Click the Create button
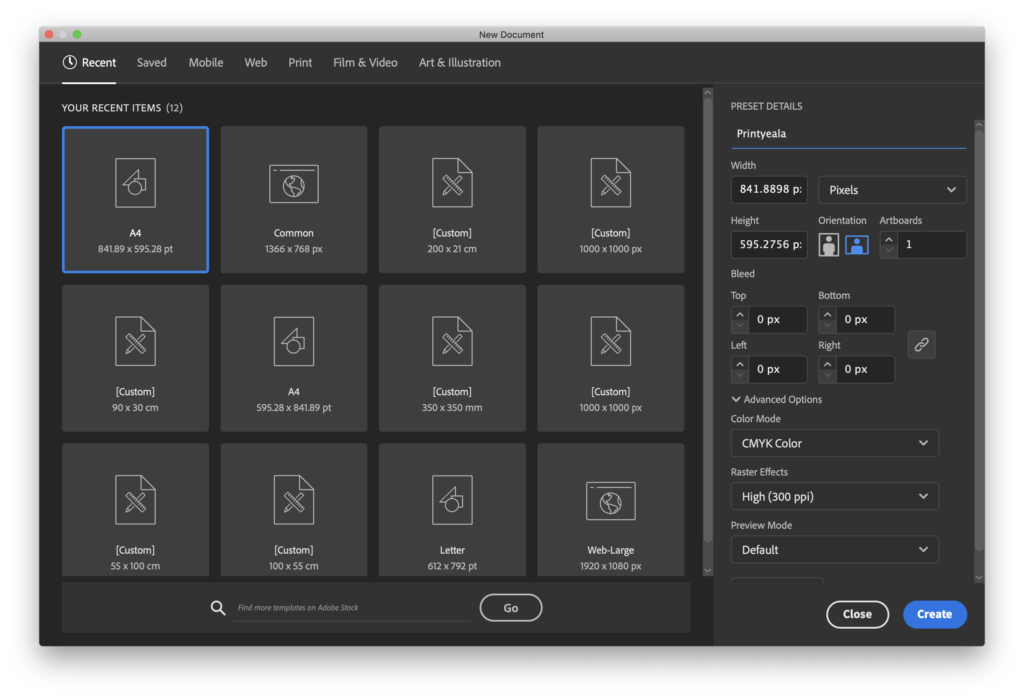The image size is (1024, 698). (934, 614)
